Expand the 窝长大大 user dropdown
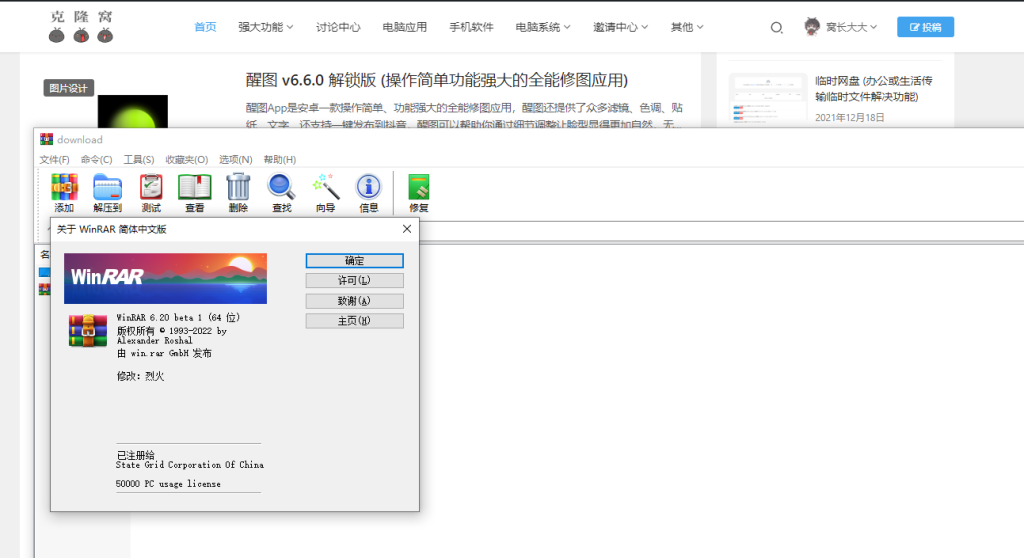 [x=851, y=27]
